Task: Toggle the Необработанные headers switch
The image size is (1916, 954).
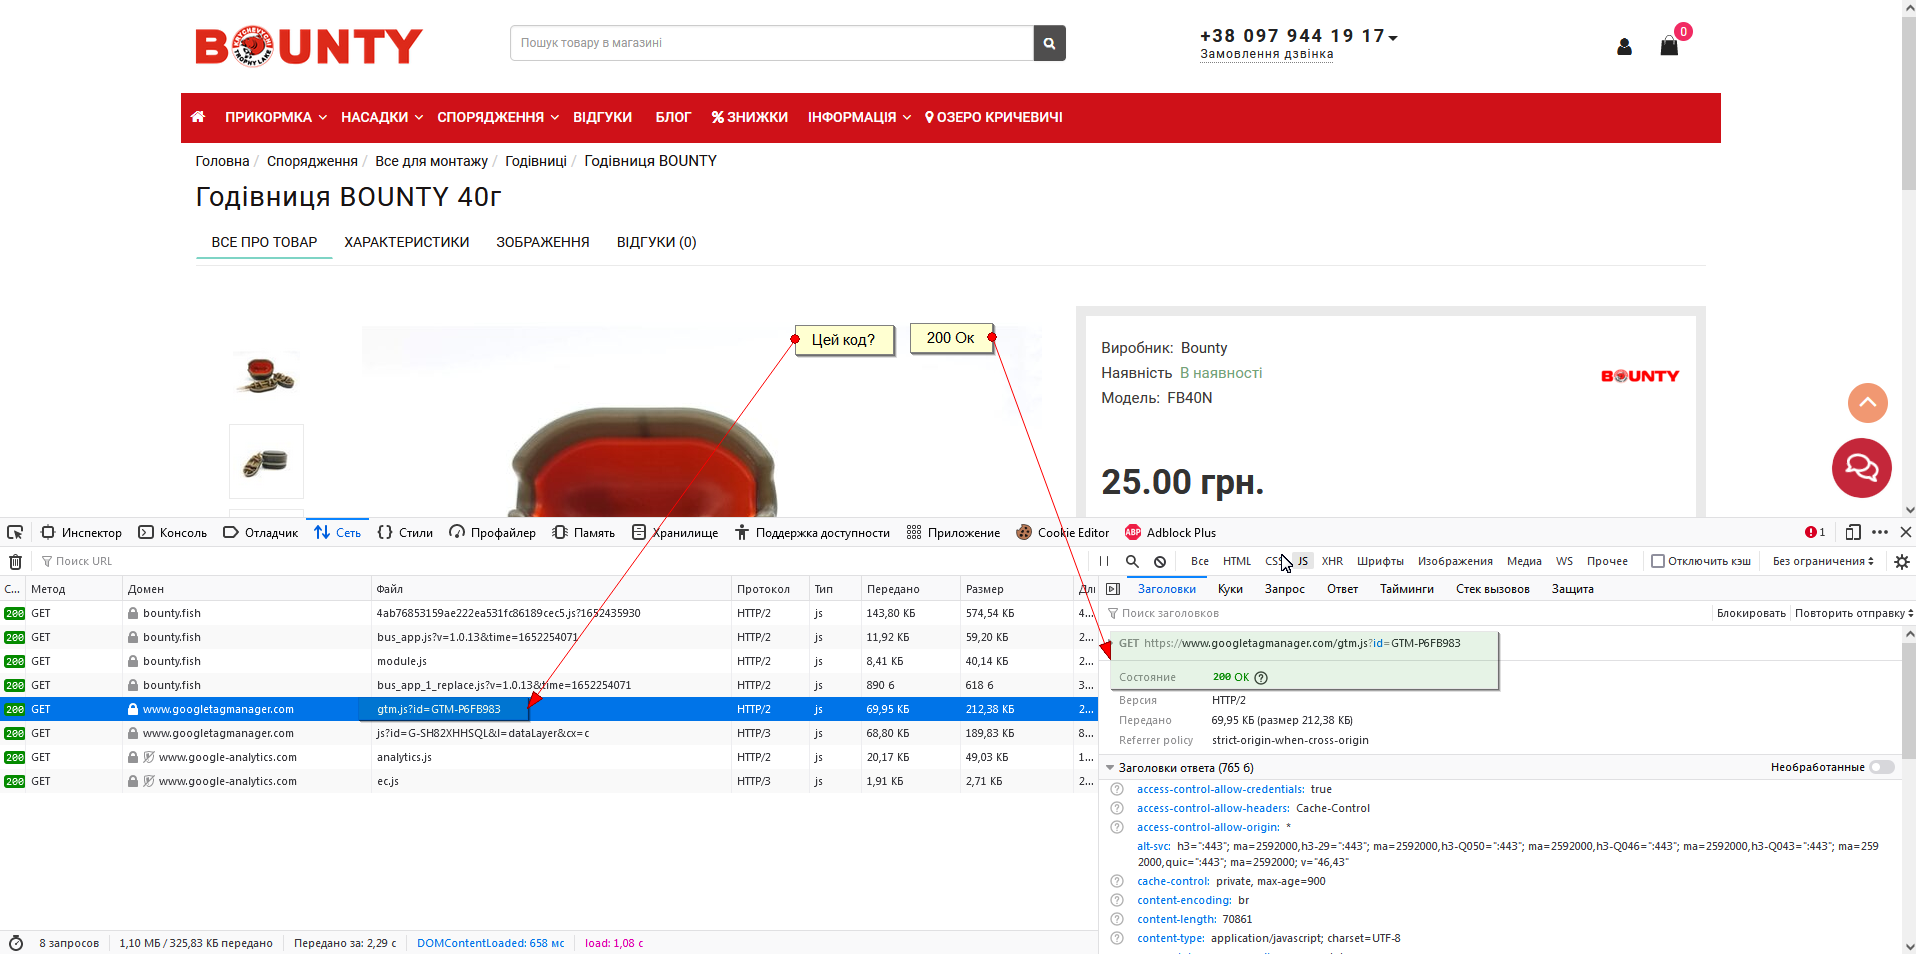Action: [1882, 768]
